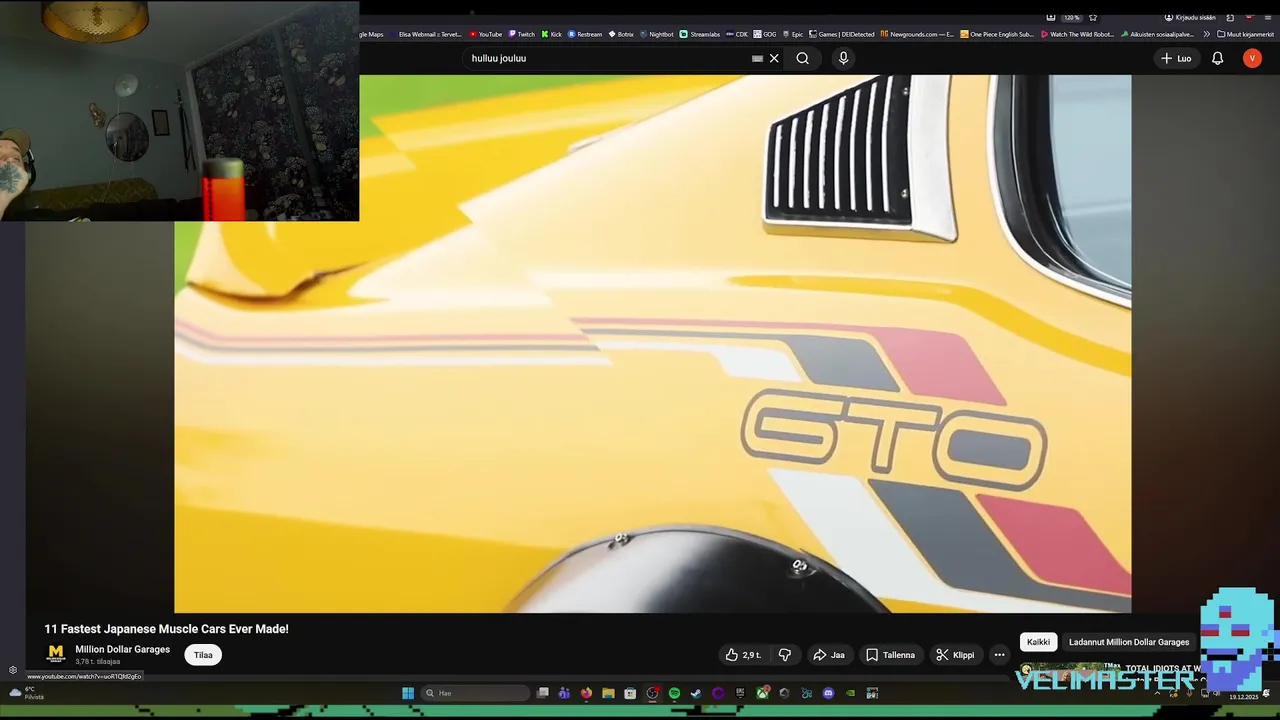Open OBS Studio from taskbar
This screenshot has width=1280, height=720.
click(652, 693)
